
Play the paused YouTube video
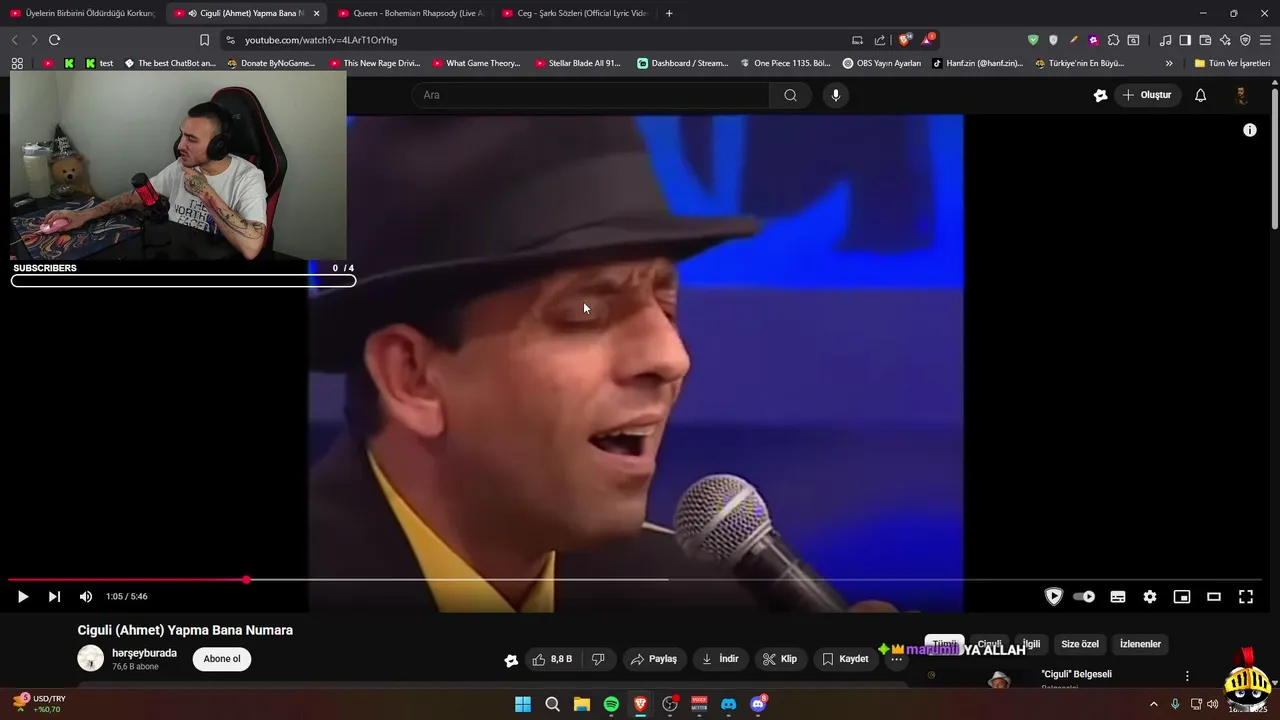click(x=22, y=597)
